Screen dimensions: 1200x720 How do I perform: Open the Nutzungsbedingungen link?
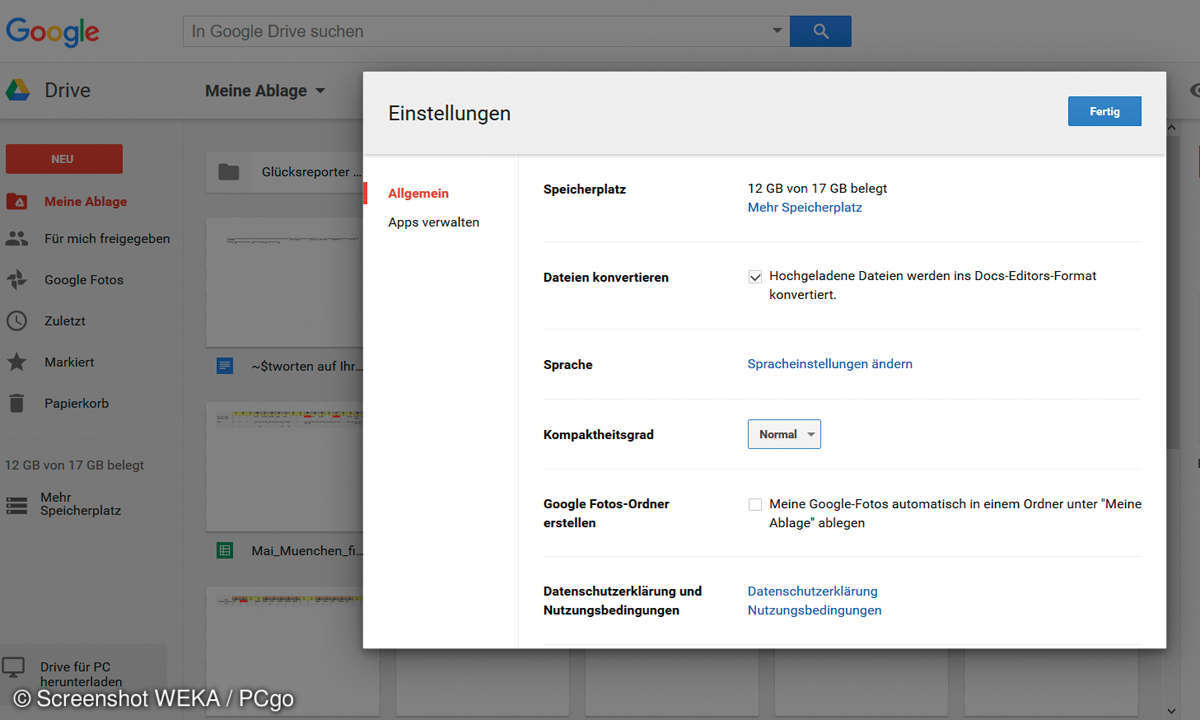[x=815, y=610]
